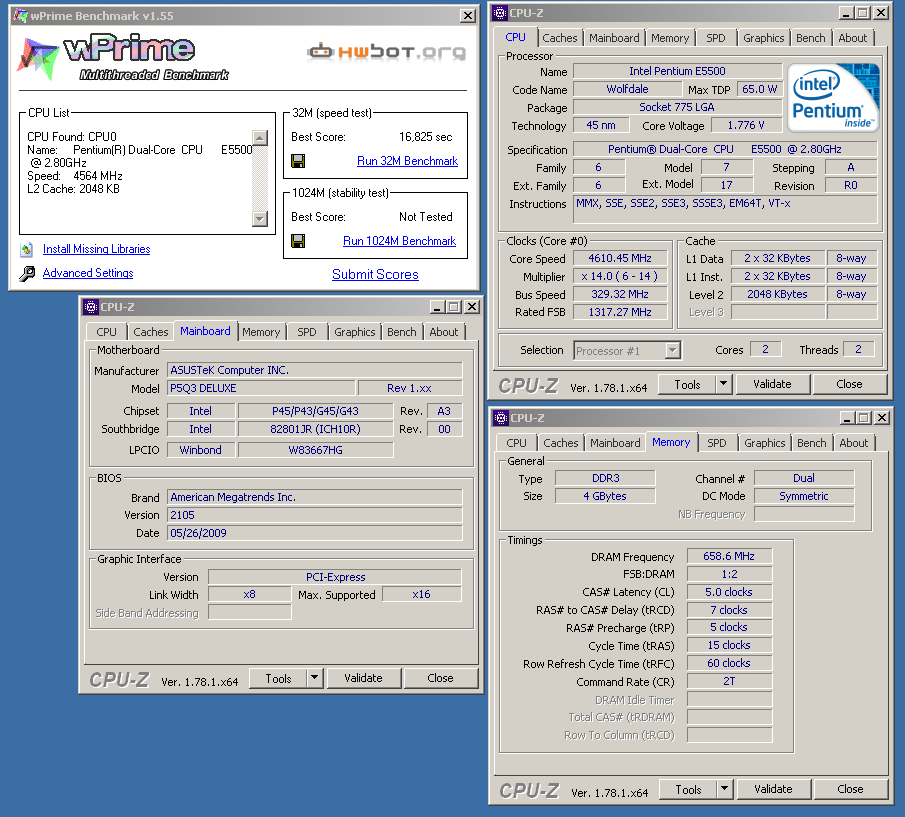Select Graphics tab in Mainboard window
Image resolution: width=905 pixels, height=817 pixels.
(354, 332)
